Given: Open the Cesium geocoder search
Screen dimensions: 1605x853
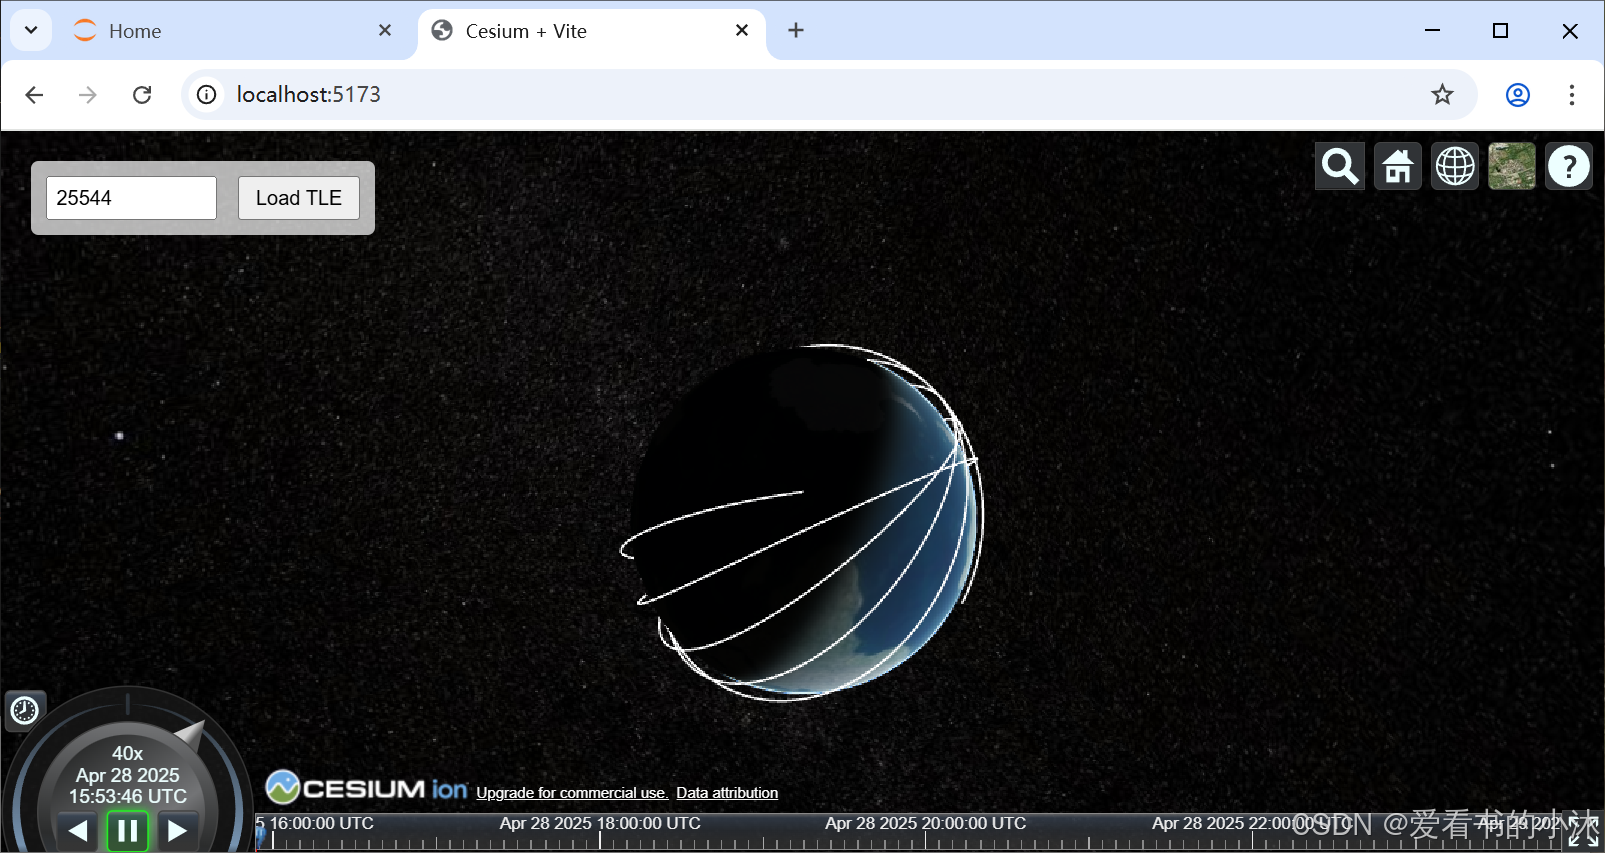Looking at the screenshot, I should (x=1340, y=166).
